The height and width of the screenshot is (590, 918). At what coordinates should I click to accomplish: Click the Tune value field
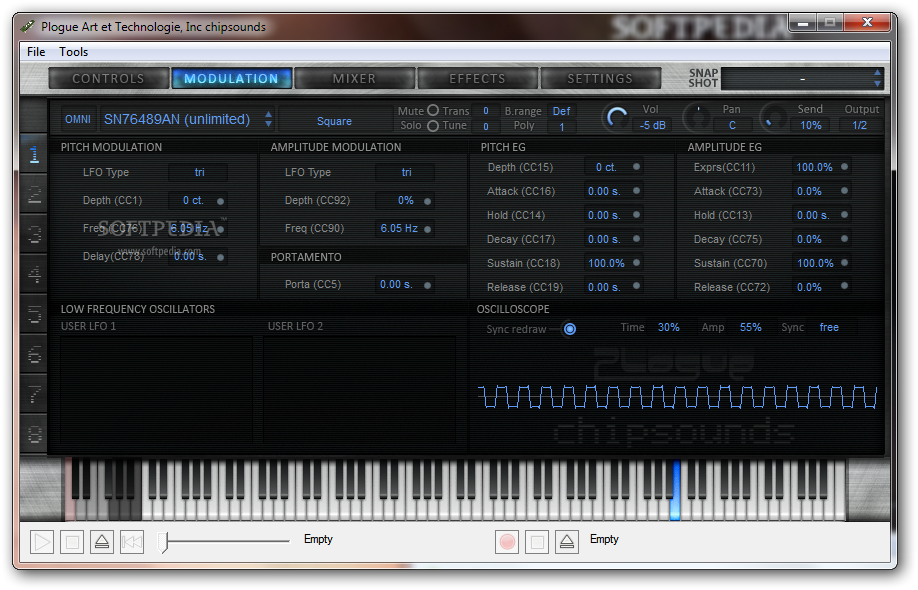coord(485,126)
